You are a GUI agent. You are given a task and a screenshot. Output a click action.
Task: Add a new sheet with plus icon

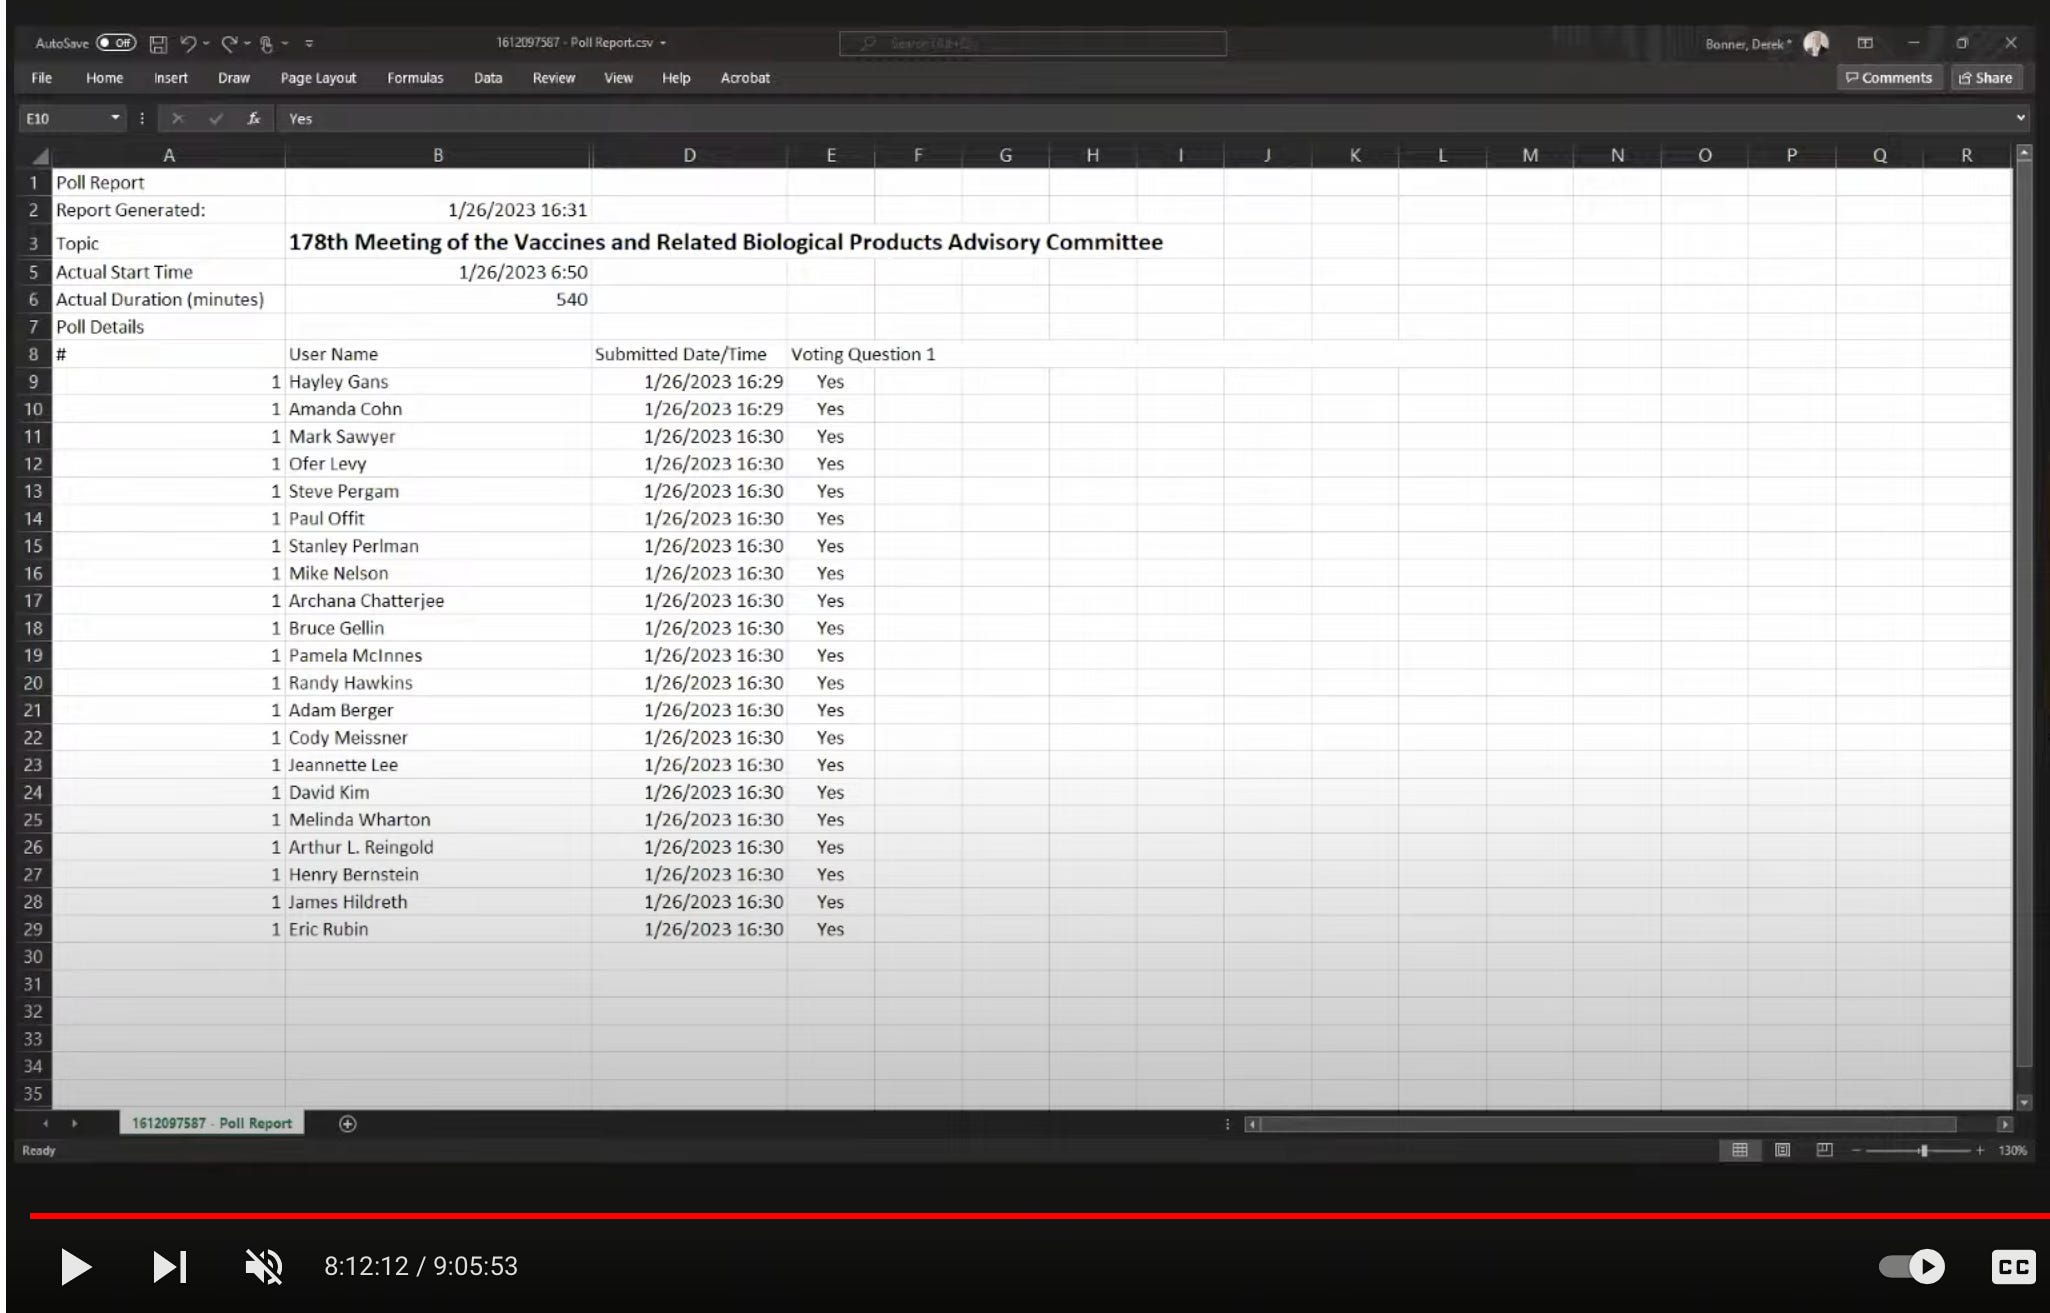click(347, 1124)
